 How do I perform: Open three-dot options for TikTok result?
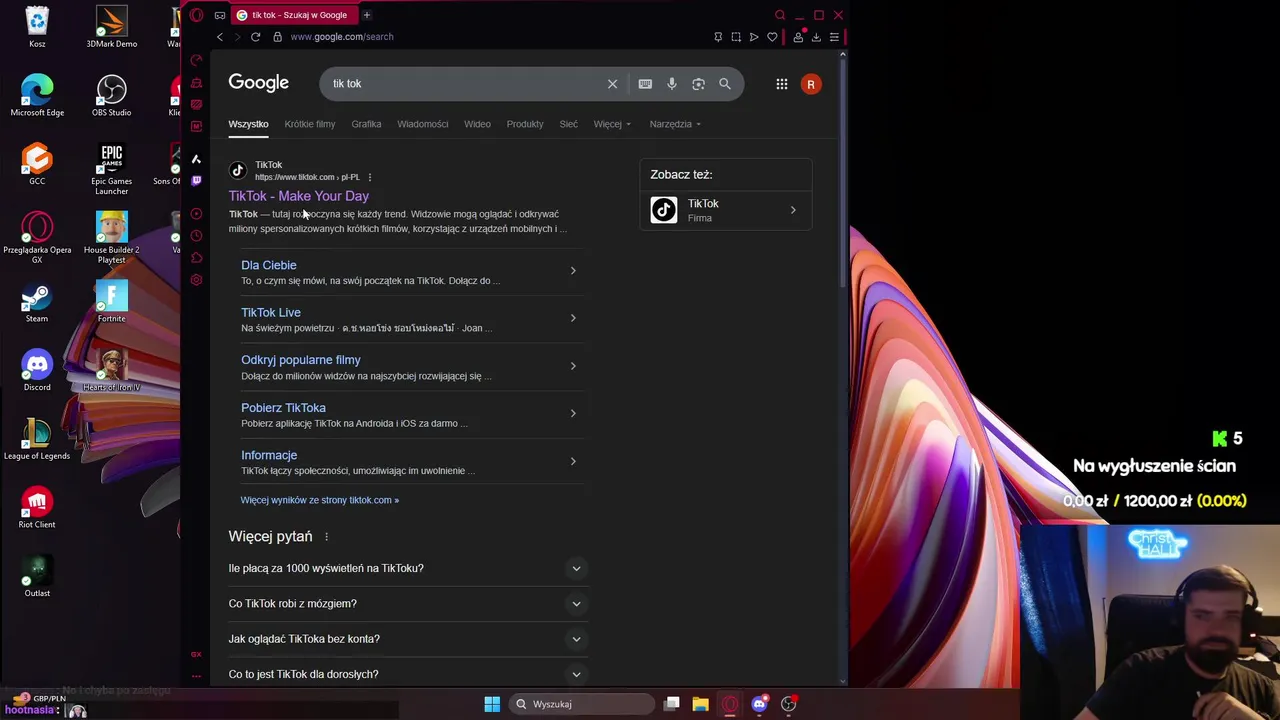pos(369,177)
